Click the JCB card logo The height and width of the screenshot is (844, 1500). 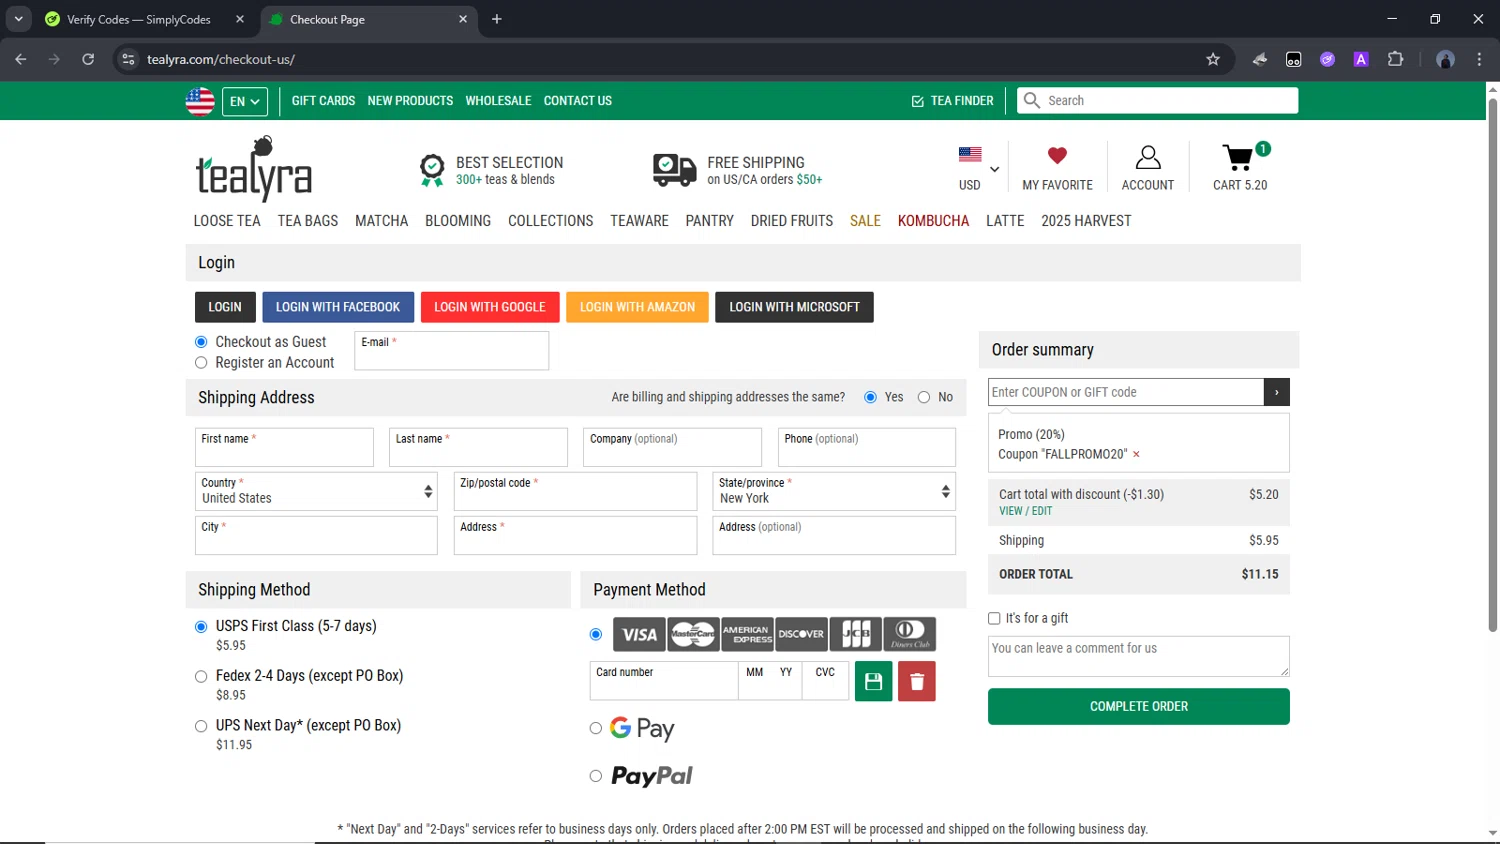point(856,634)
